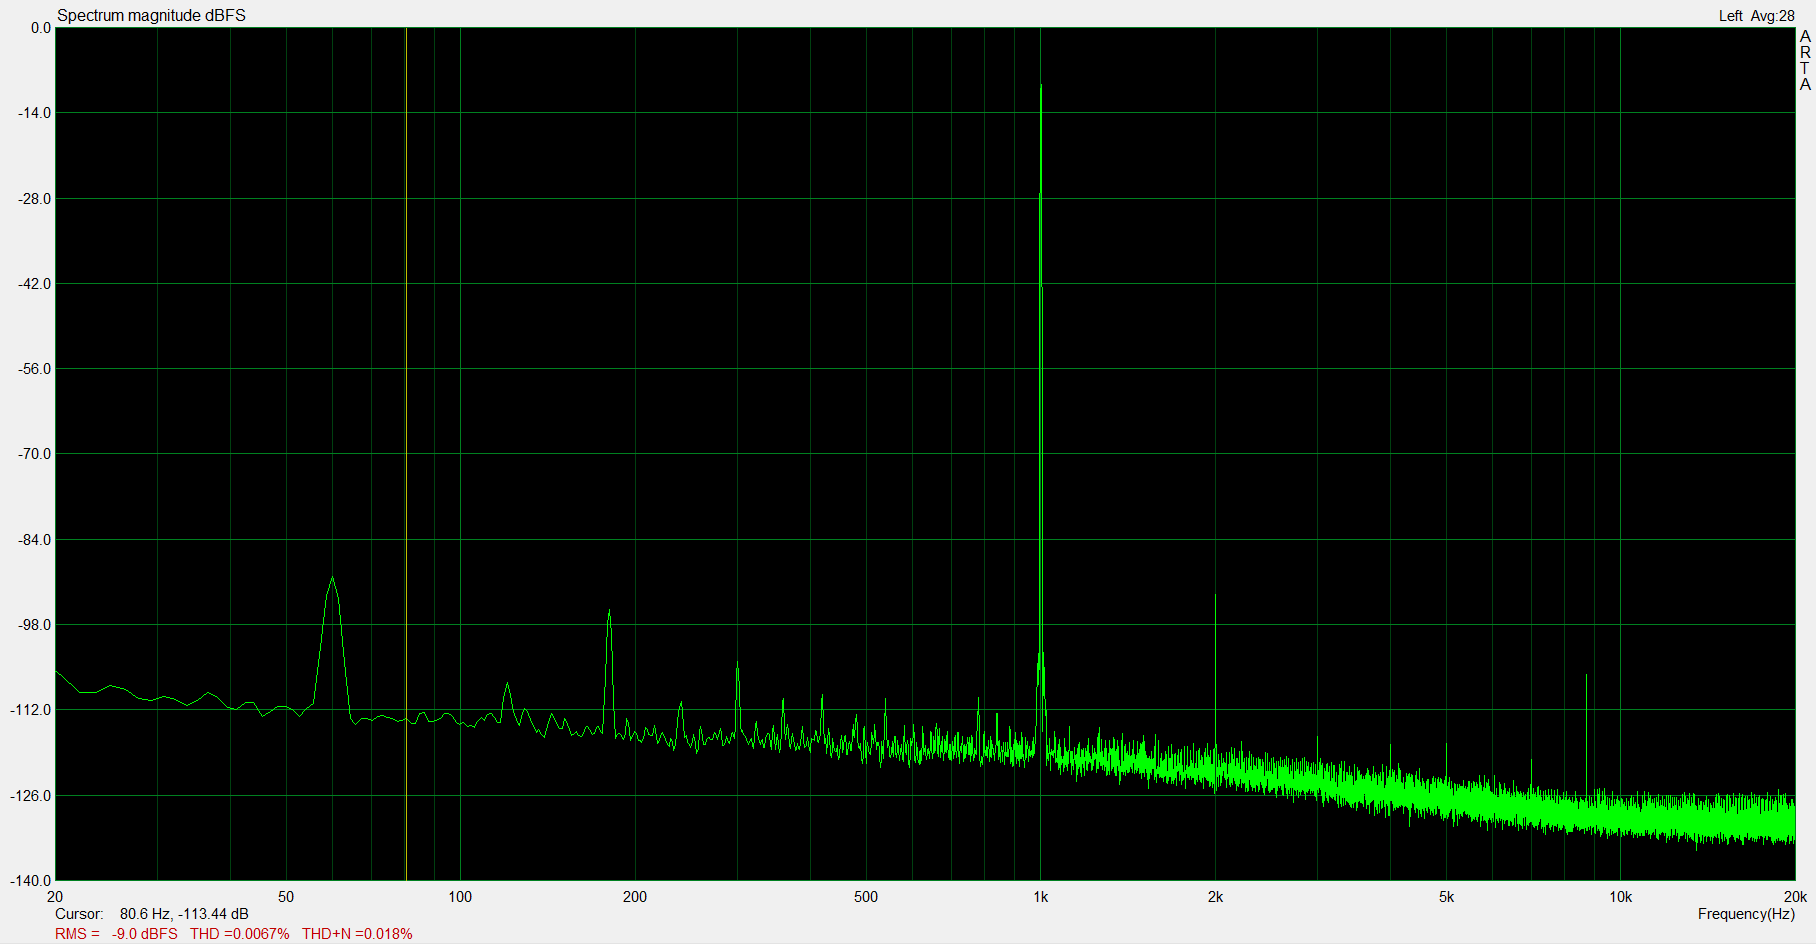This screenshot has width=1816, height=945.
Task: Click the -126.0 y-axis label
Action: pos(31,796)
